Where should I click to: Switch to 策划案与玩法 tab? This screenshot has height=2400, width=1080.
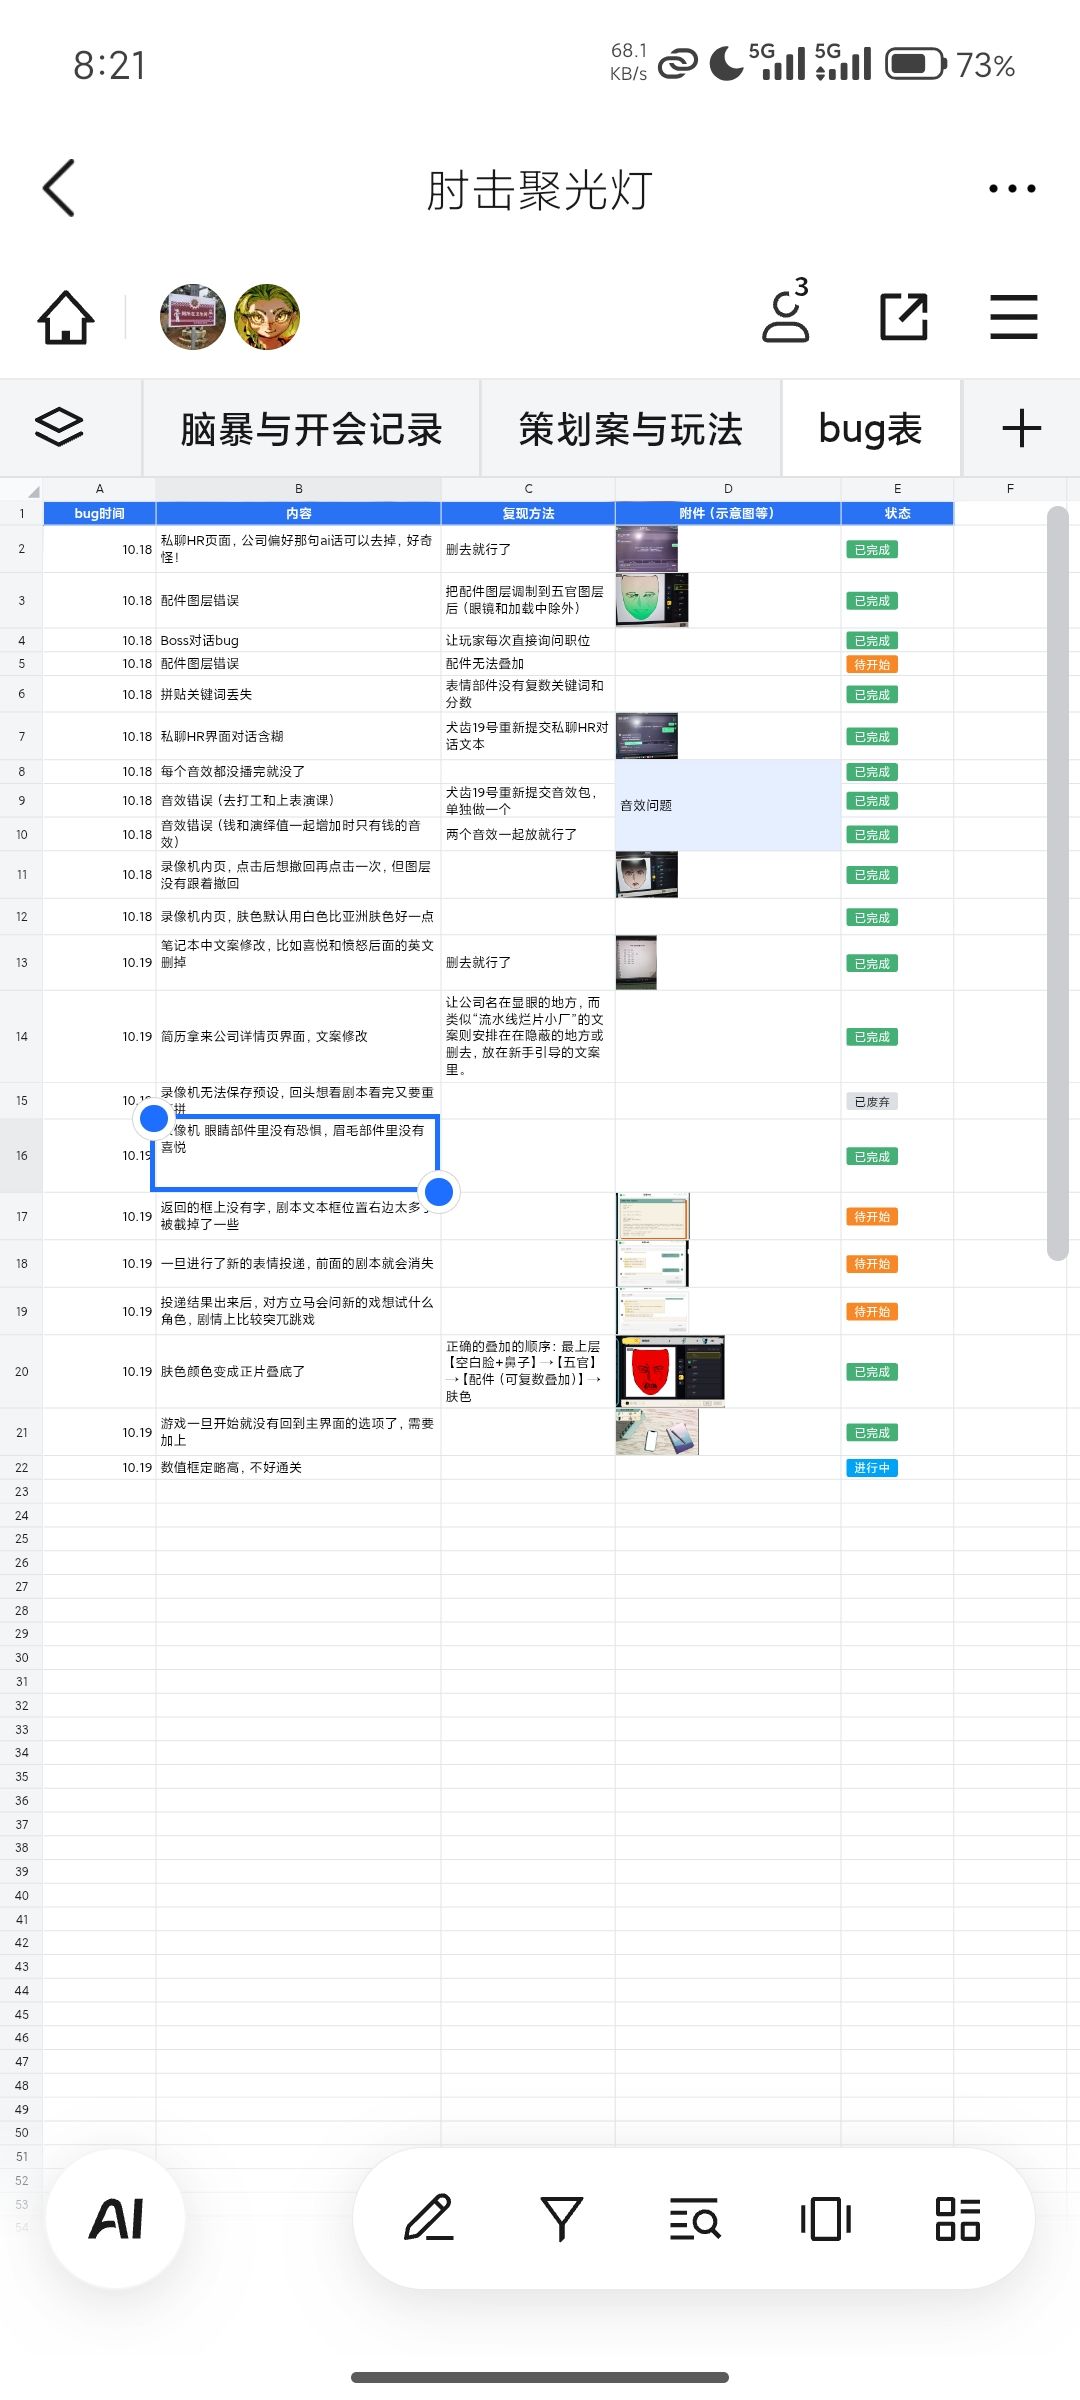(x=631, y=429)
